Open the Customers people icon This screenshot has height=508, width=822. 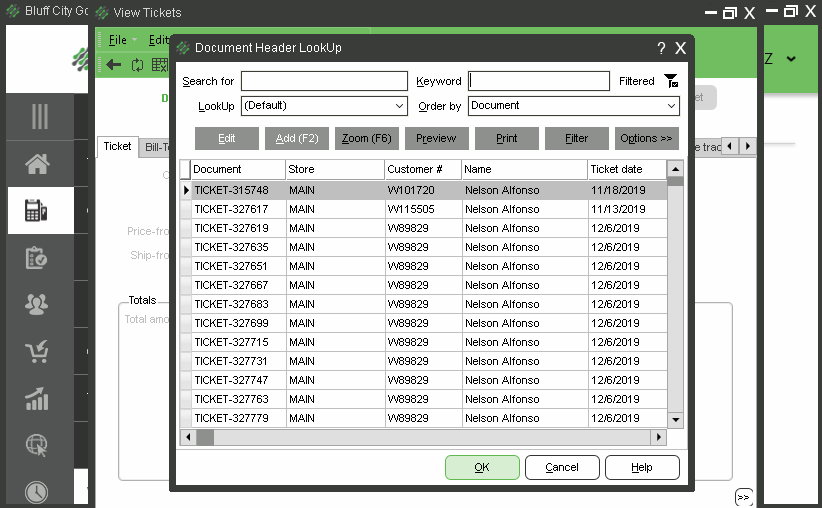point(36,304)
